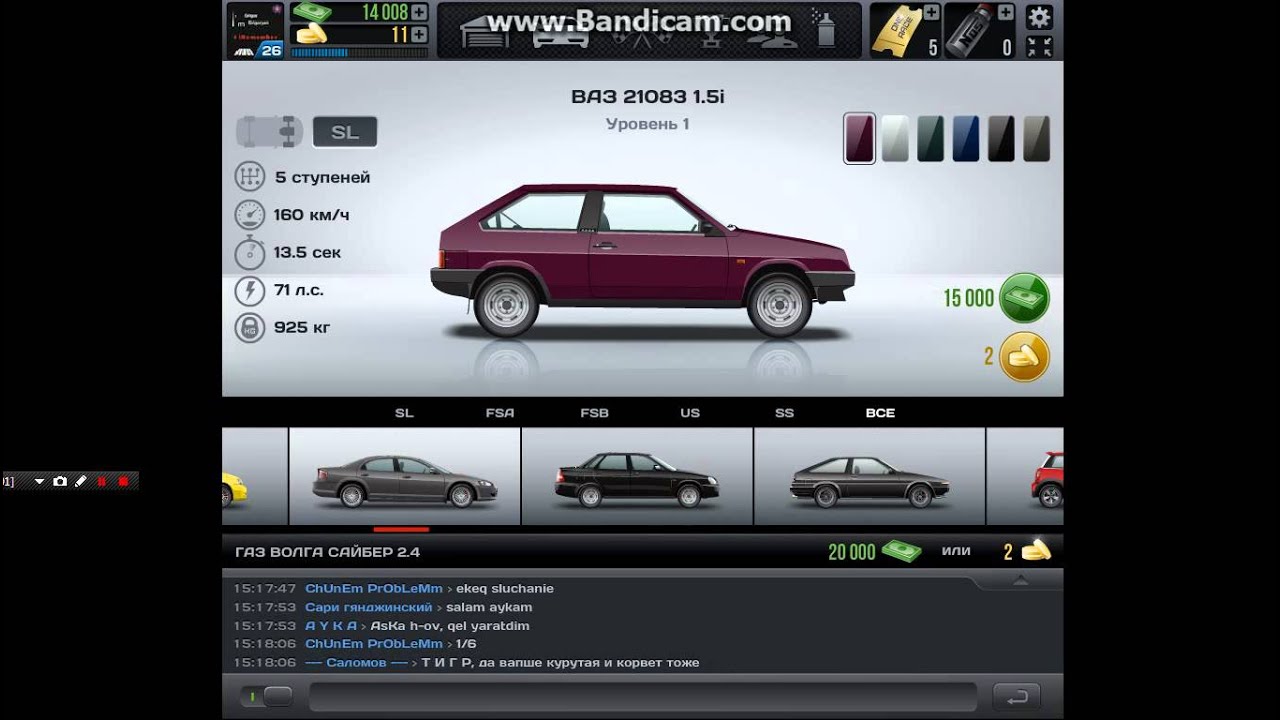1280x720 pixels.
Task: Select the US class tab
Action: click(x=690, y=412)
